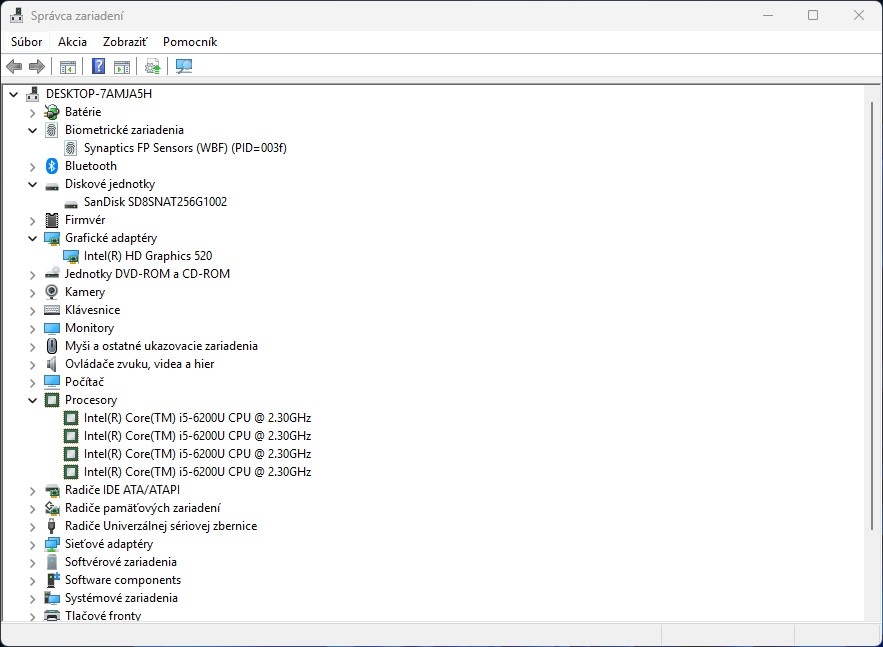
Task: Click the Batérie category icon
Action: tap(52, 112)
